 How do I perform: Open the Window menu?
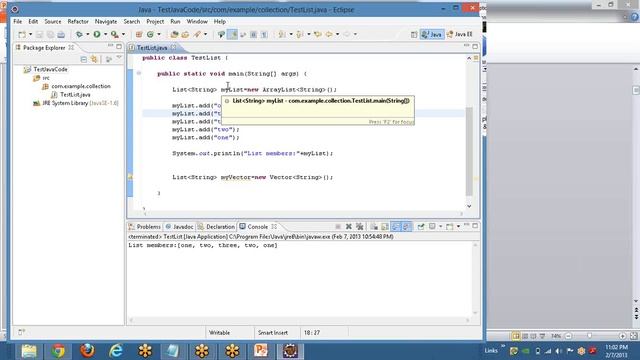coord(197,22)
